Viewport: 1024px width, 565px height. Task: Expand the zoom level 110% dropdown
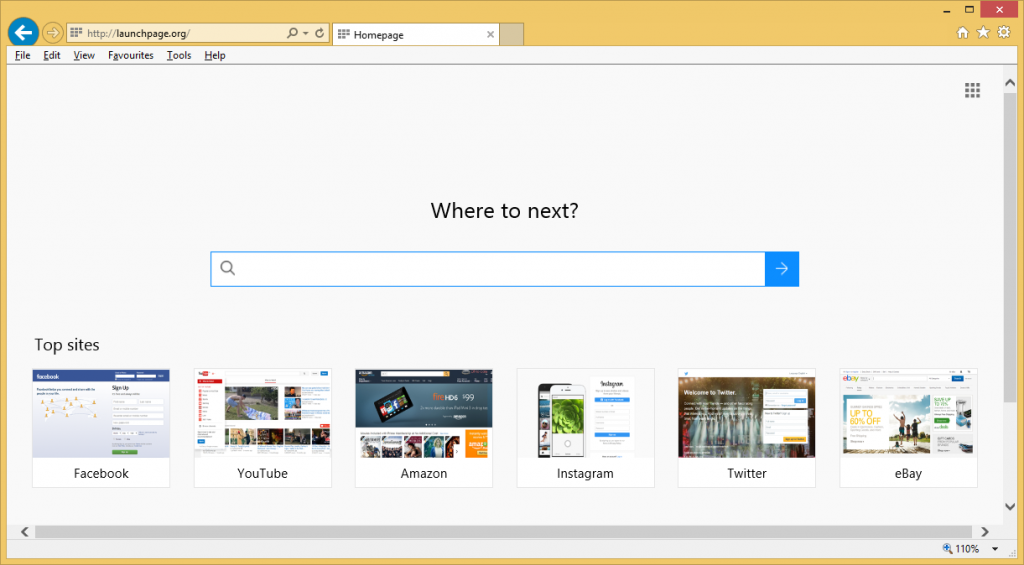[x=995, y=549]
